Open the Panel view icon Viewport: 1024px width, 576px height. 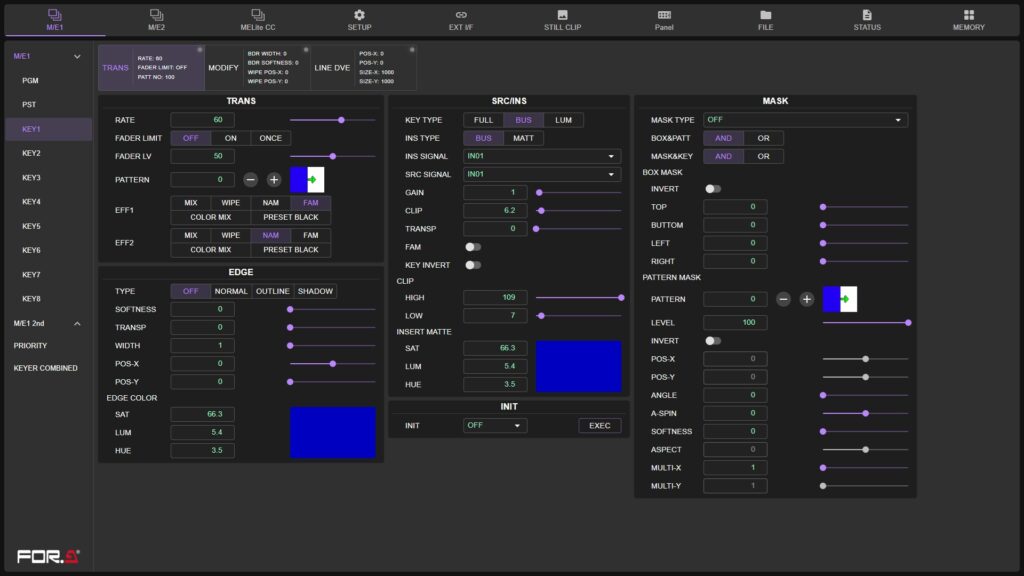[663, 14]
